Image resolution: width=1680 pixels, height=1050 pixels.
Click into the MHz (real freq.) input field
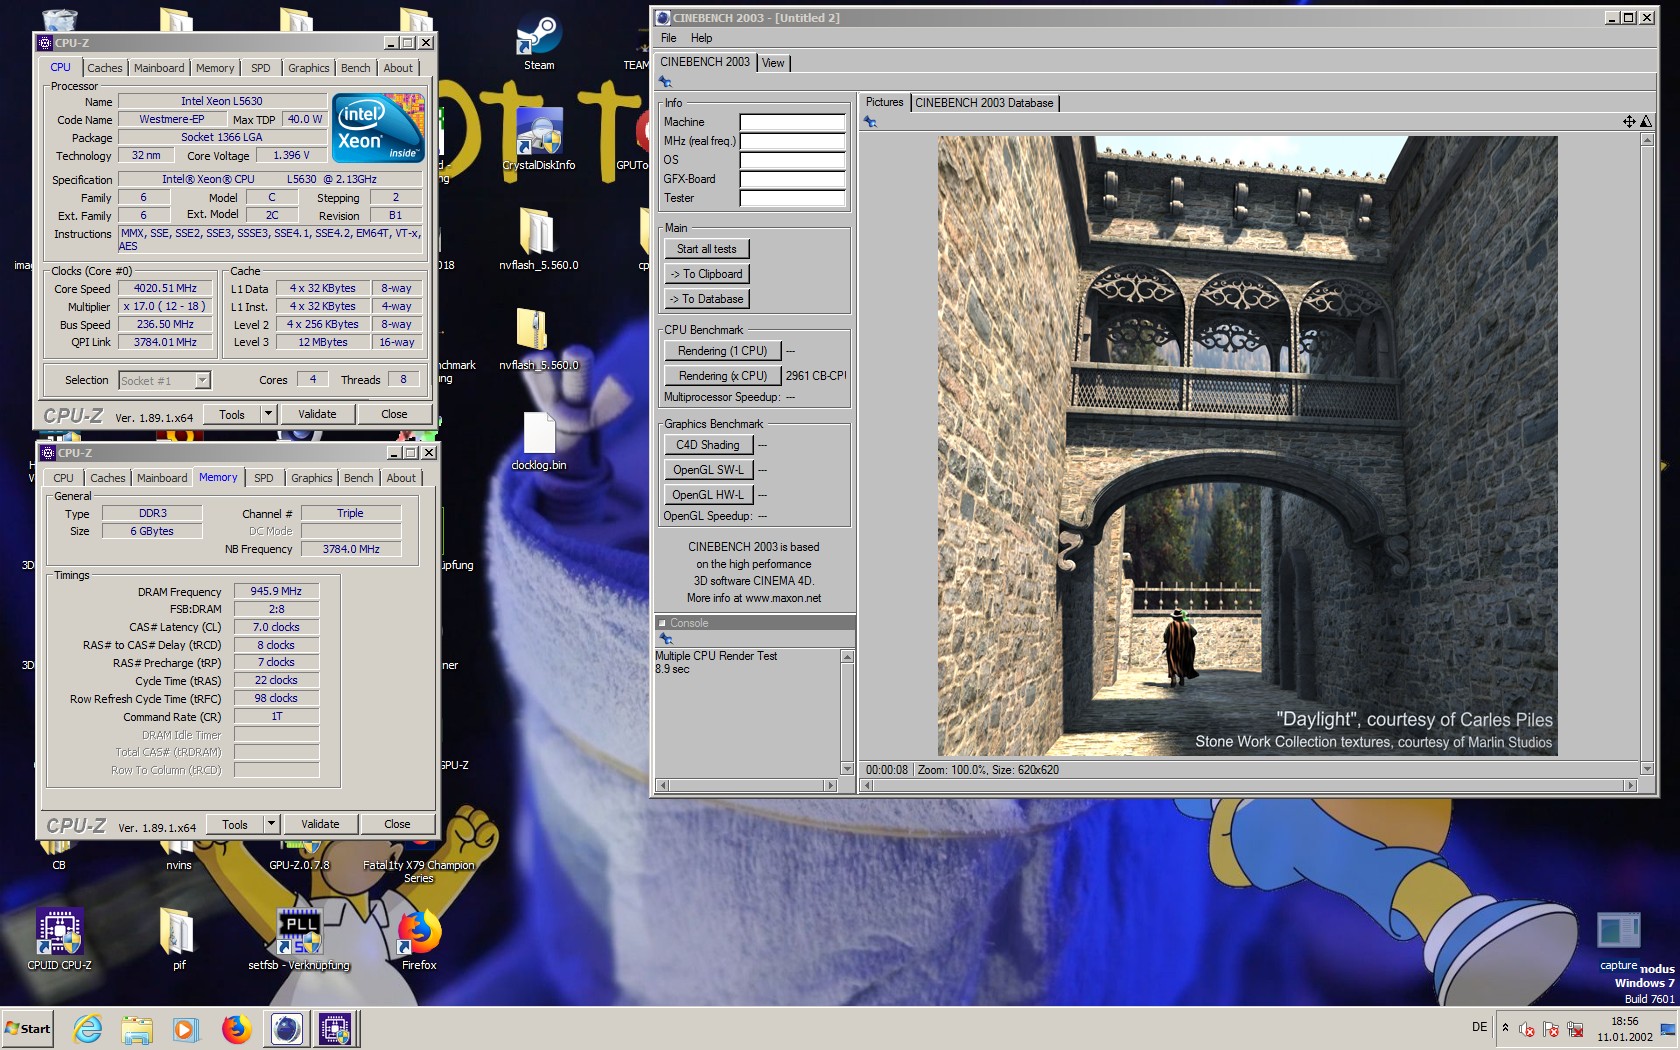click(x=792, y=141)
